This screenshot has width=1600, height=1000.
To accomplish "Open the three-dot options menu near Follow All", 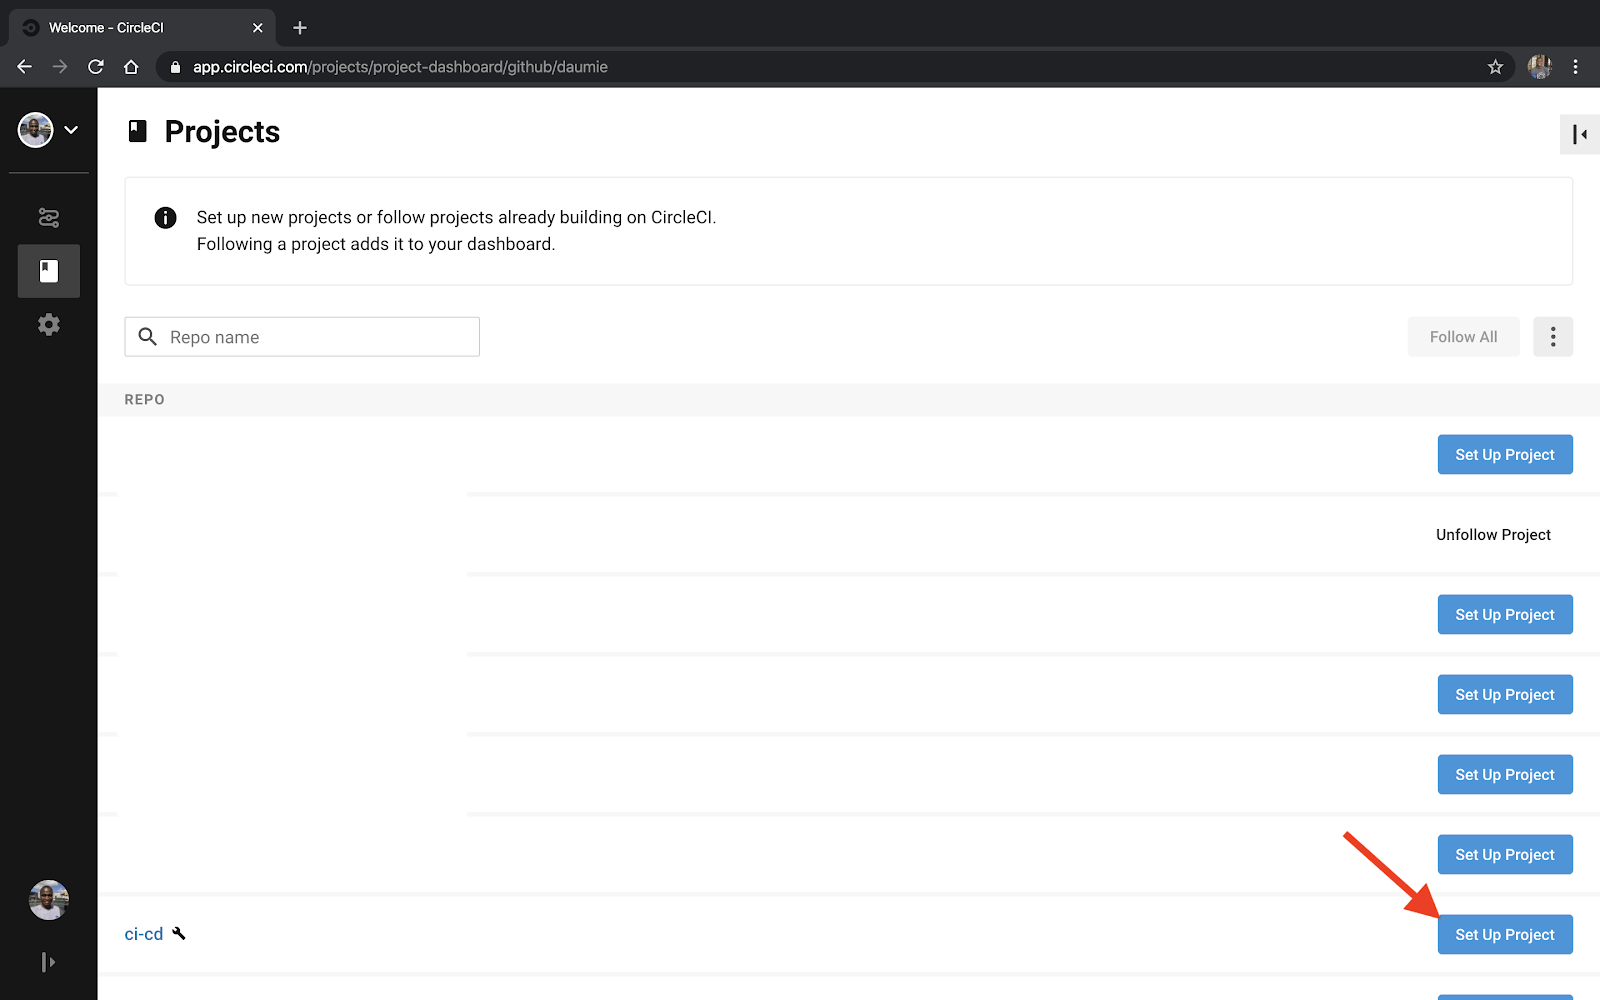I will click(1552, 336).
